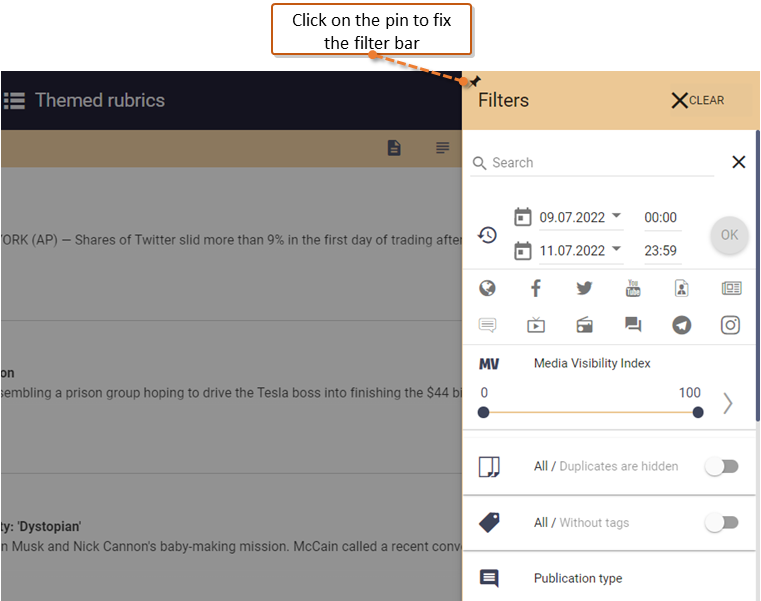Click the filter panel vertical scrollbar

coord(757,276)
